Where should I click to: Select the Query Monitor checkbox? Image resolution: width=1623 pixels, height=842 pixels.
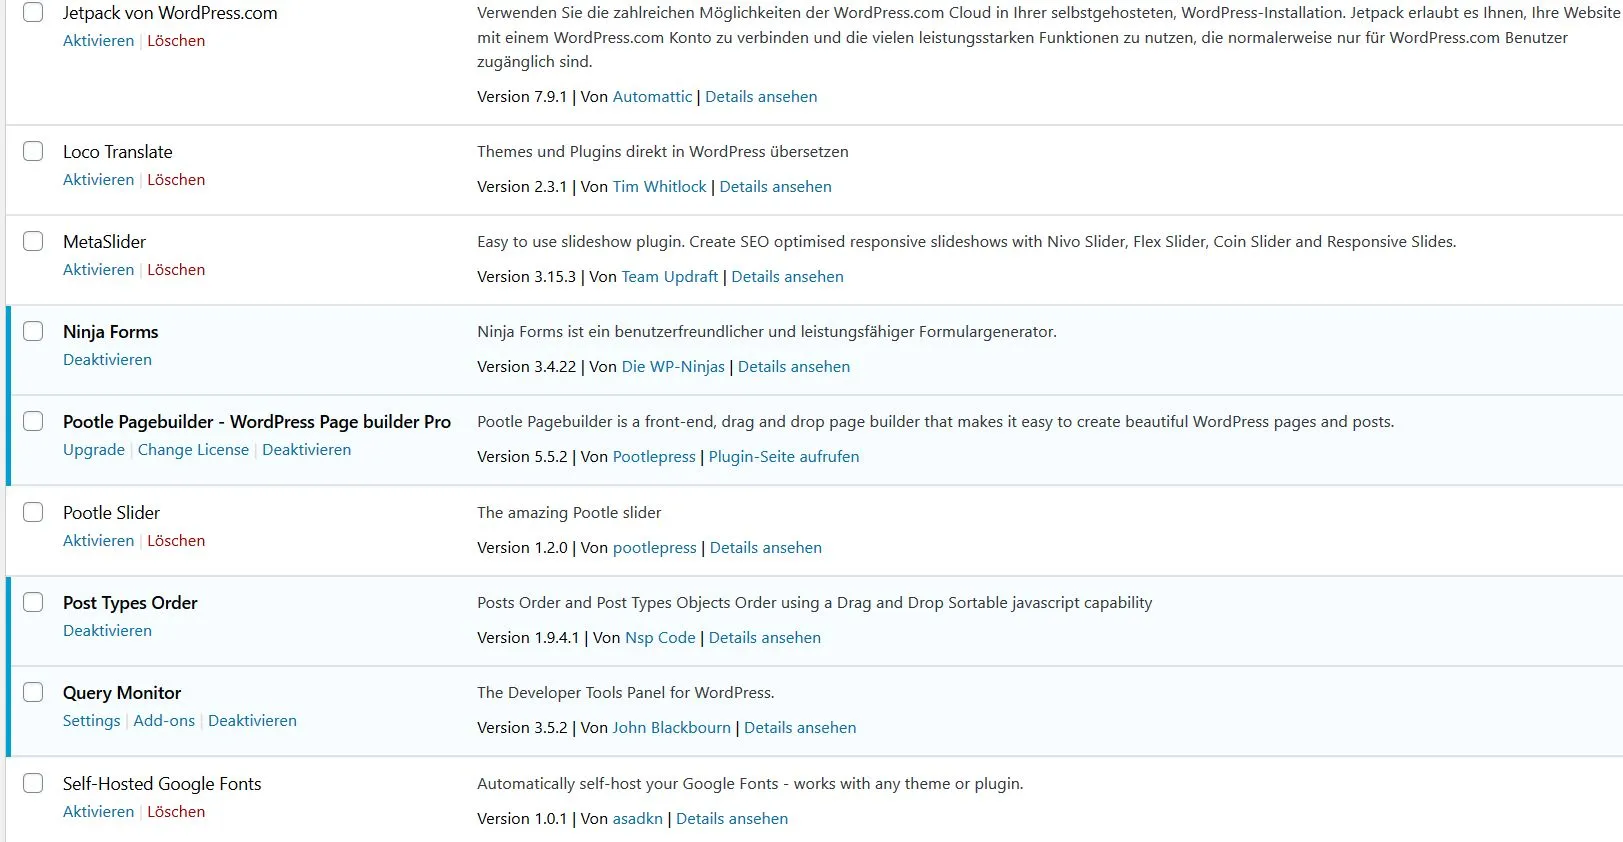click(33, 692)
